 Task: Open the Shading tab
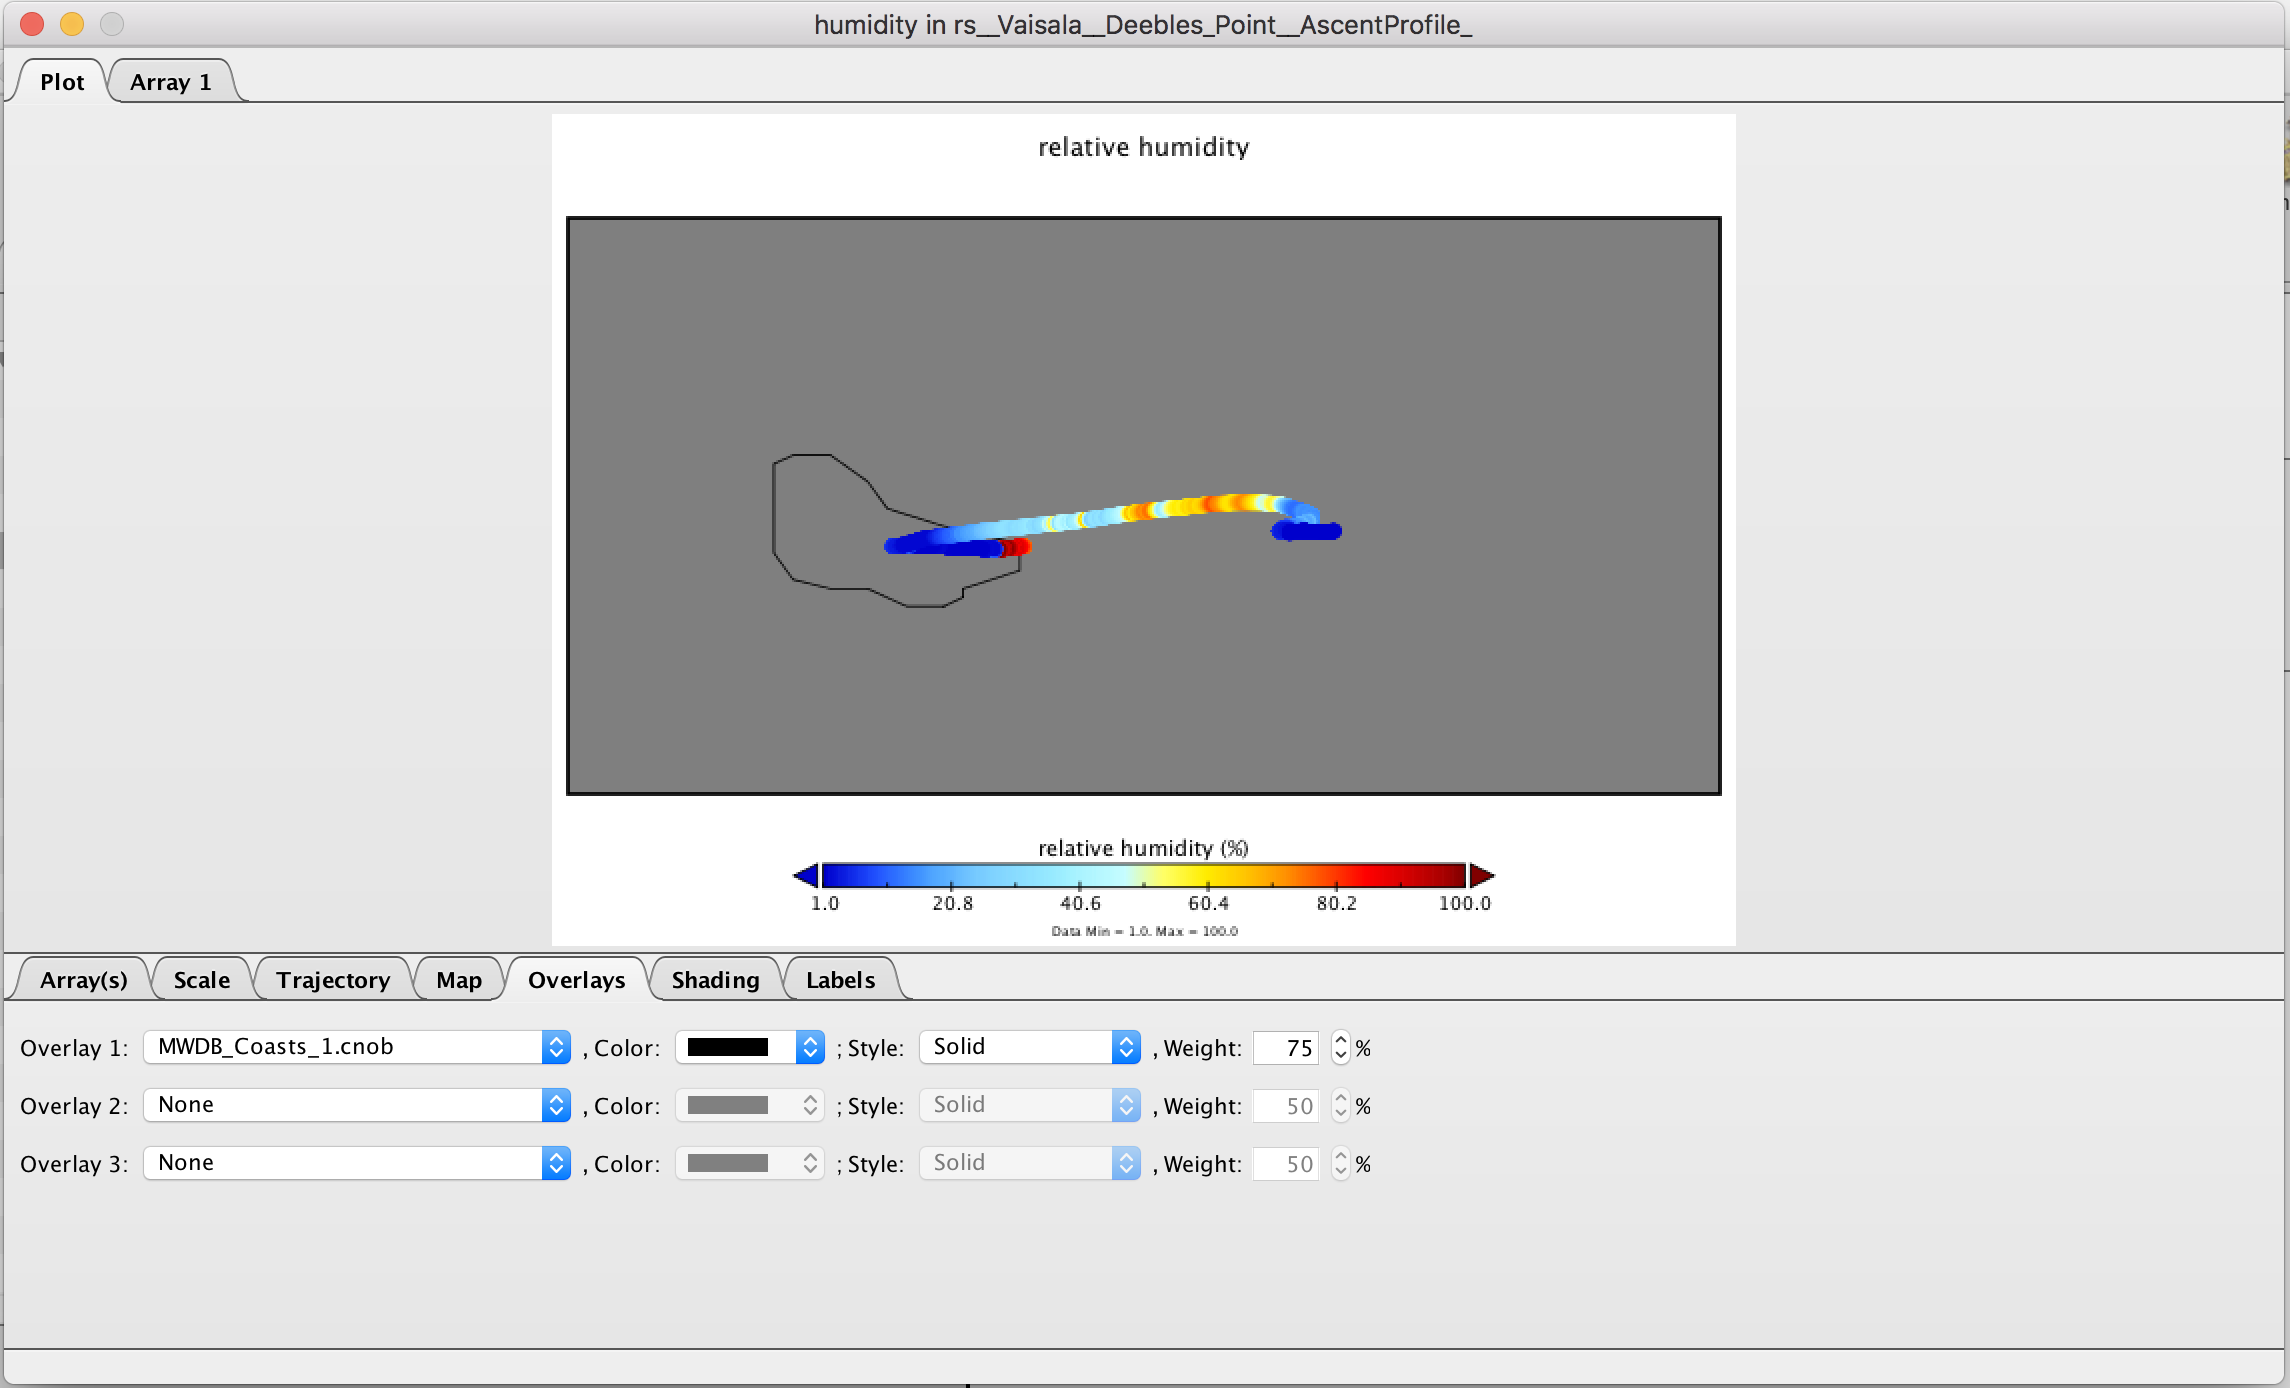click(x=715, y=980)
